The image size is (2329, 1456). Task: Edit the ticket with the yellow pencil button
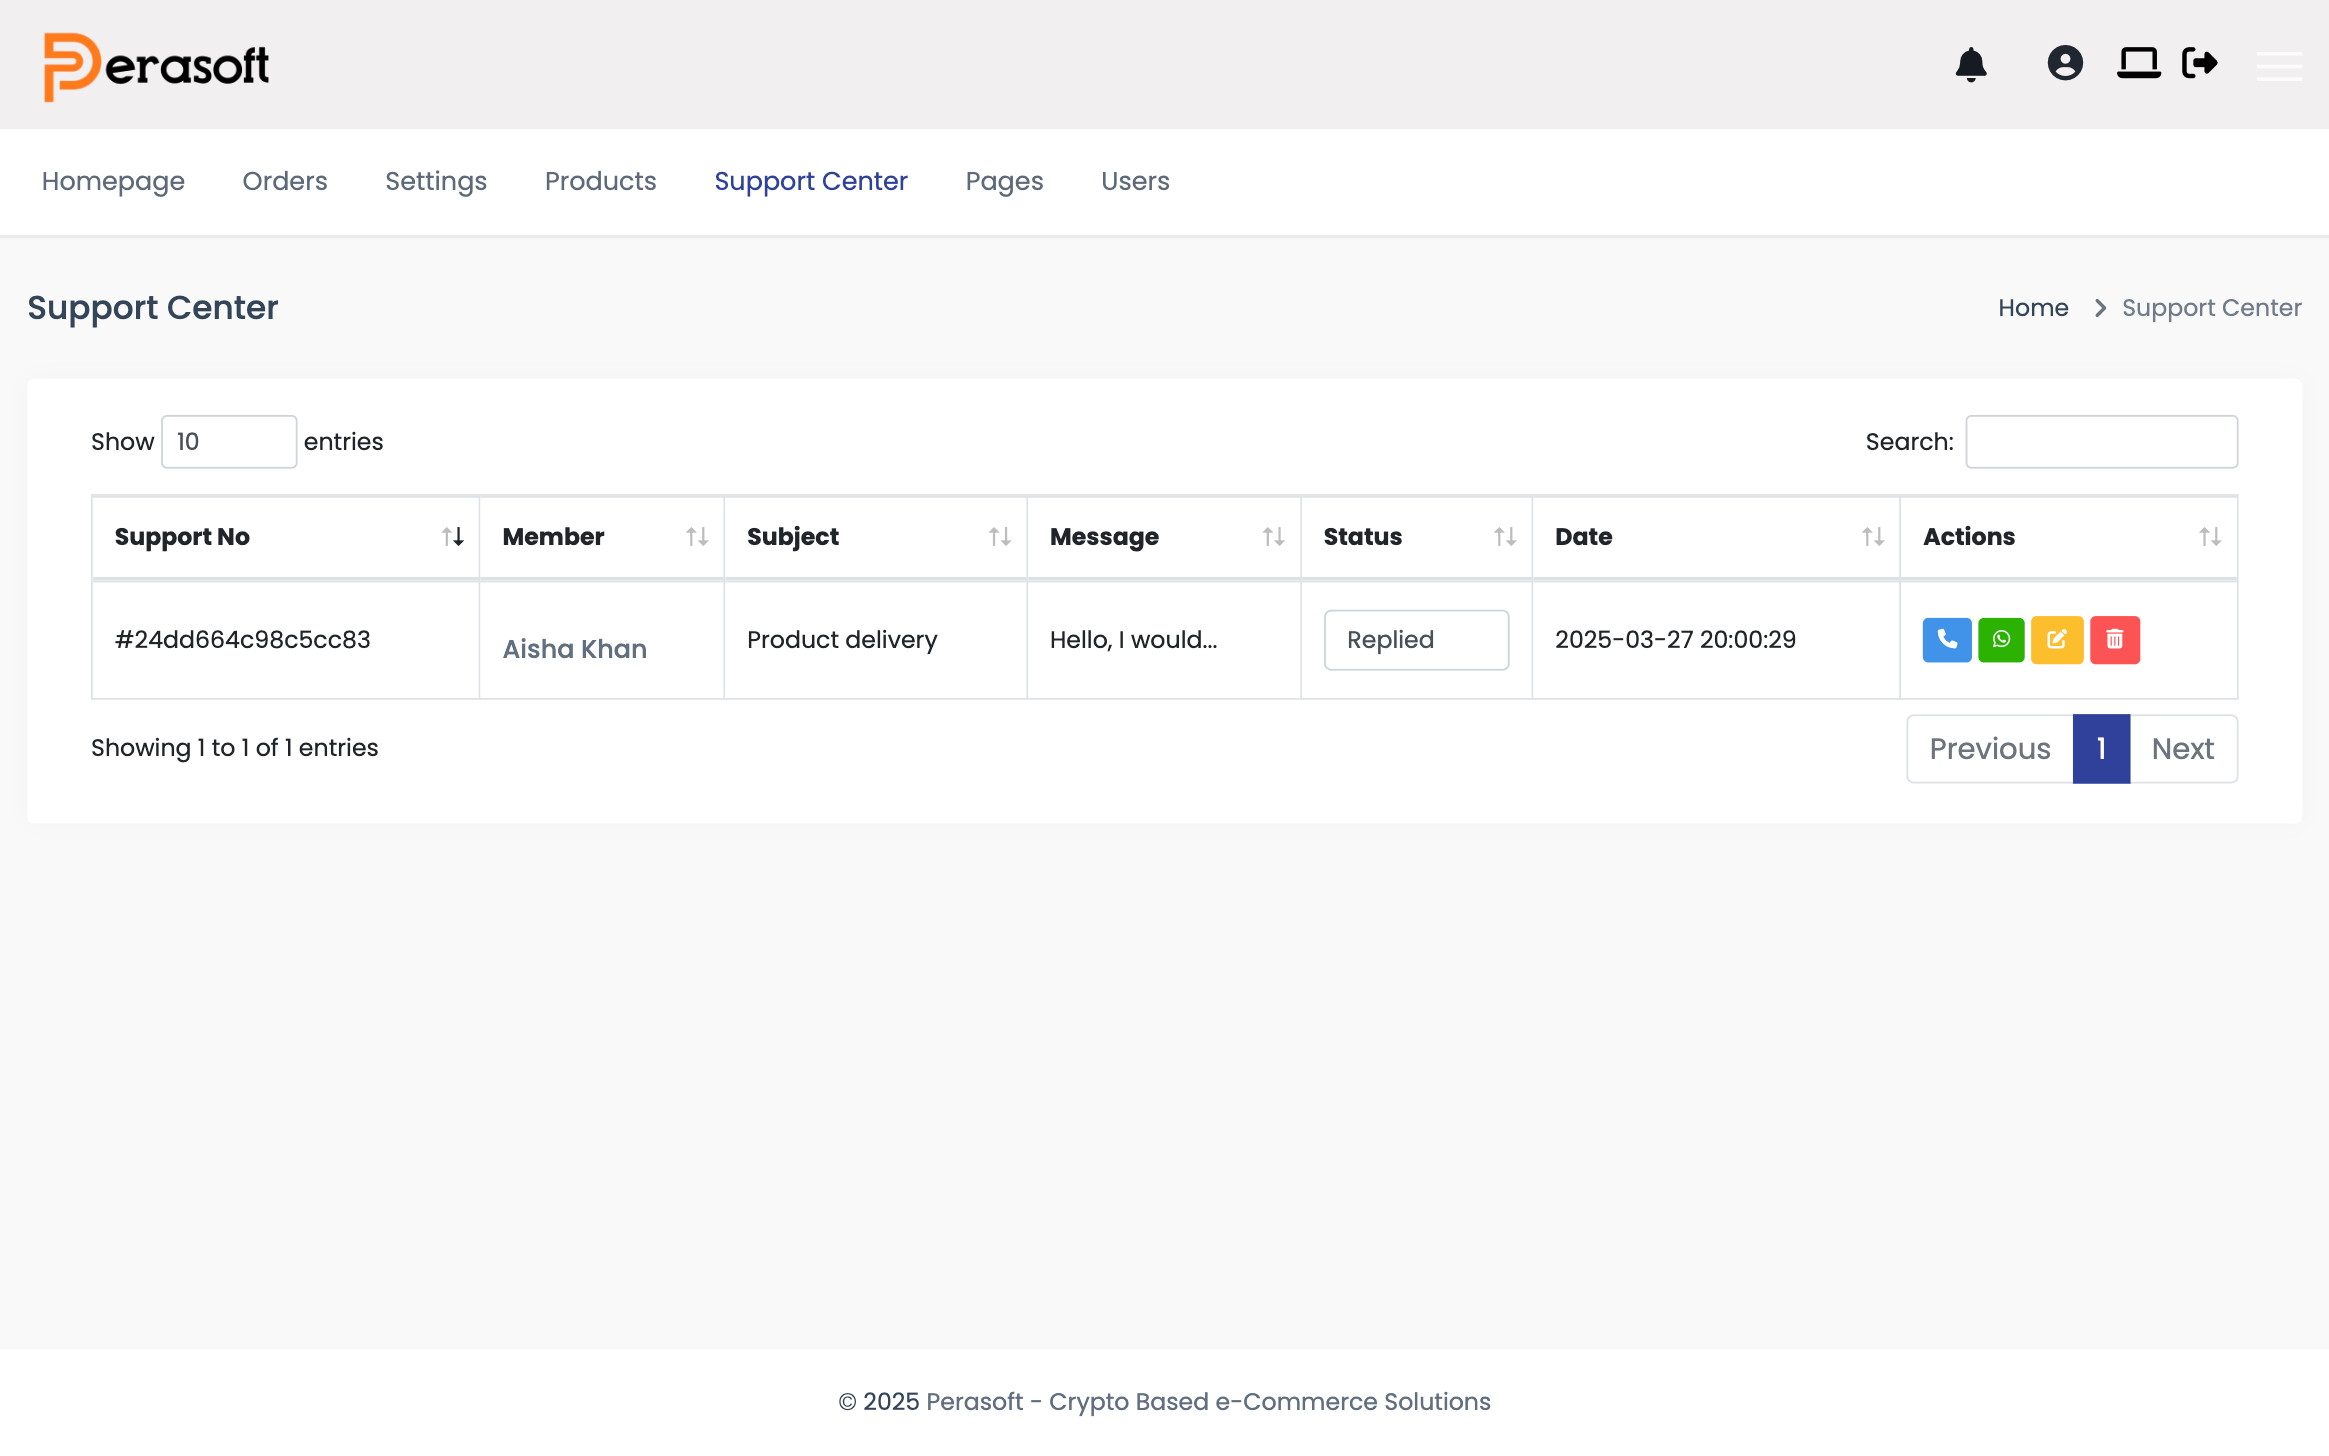click(2057, 640)
